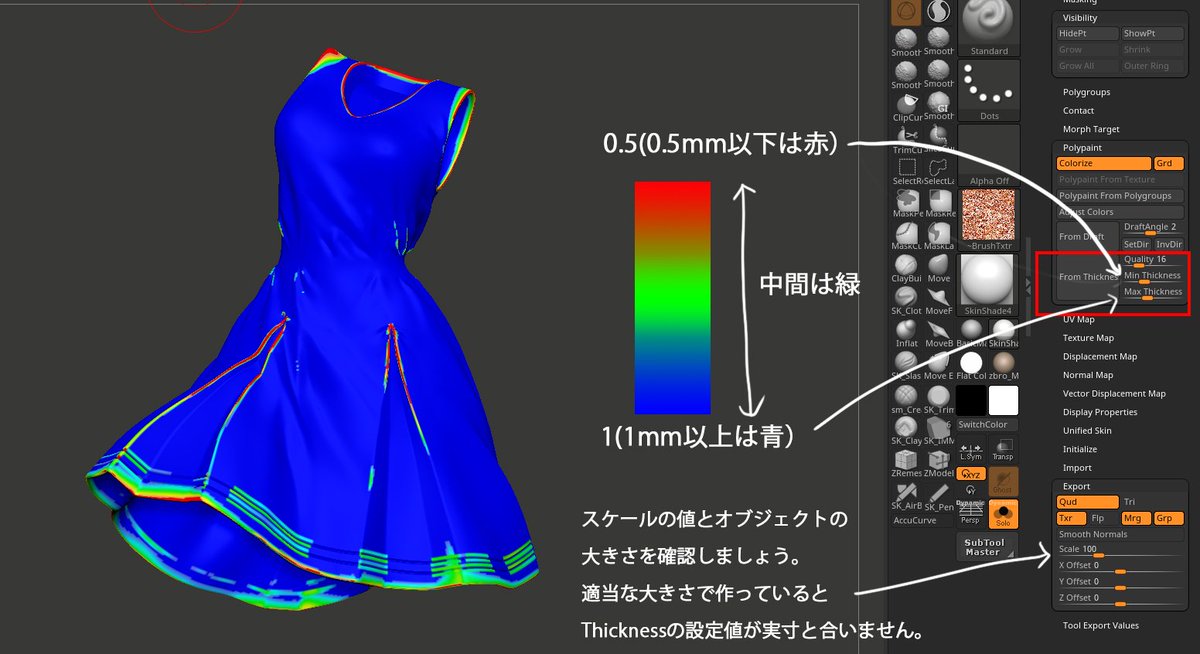Expand the Morph Target section

1091,129
